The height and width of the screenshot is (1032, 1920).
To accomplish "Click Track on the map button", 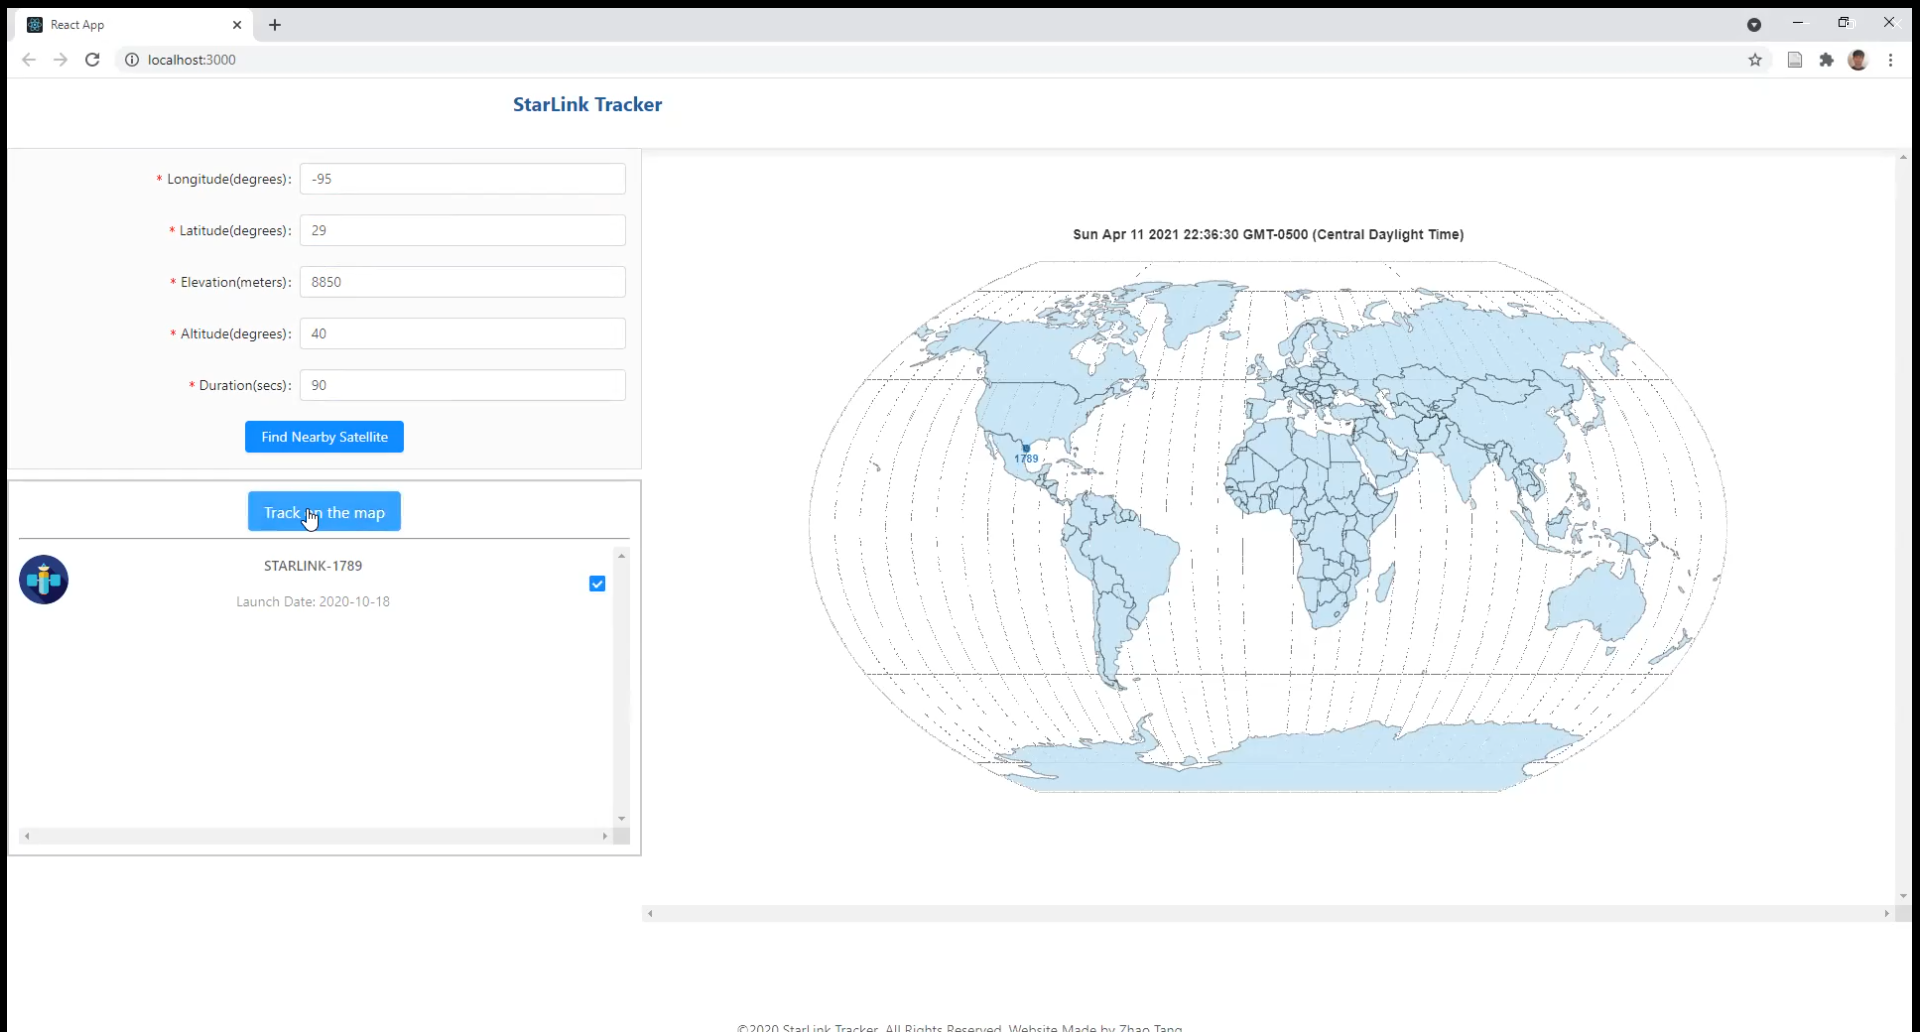I will [x=324, y=512].
